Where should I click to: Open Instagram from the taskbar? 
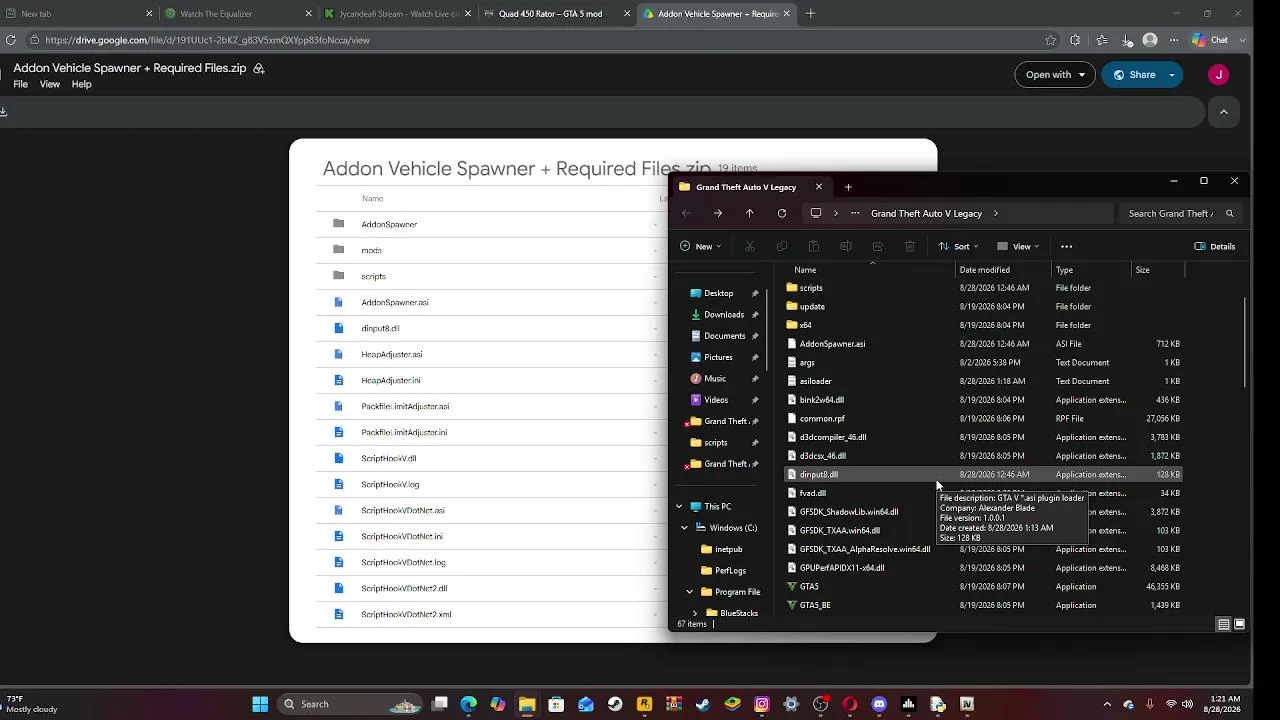click(x=762, y=704)
